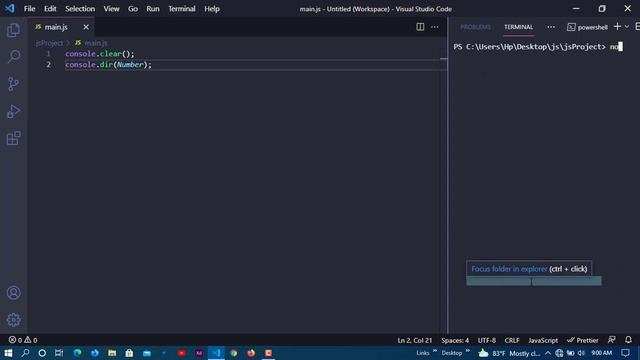640x360 pixels.
Task: Create a new terminal with plus icon
Action: (618, 27)
